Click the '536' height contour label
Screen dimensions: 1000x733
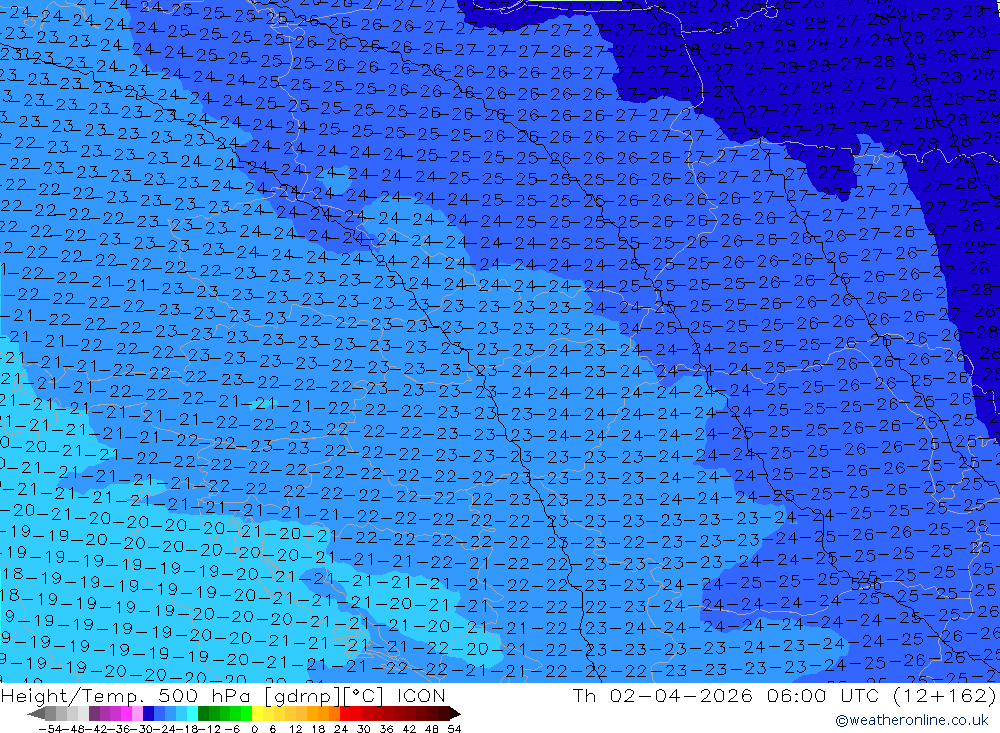pos(866,584)
